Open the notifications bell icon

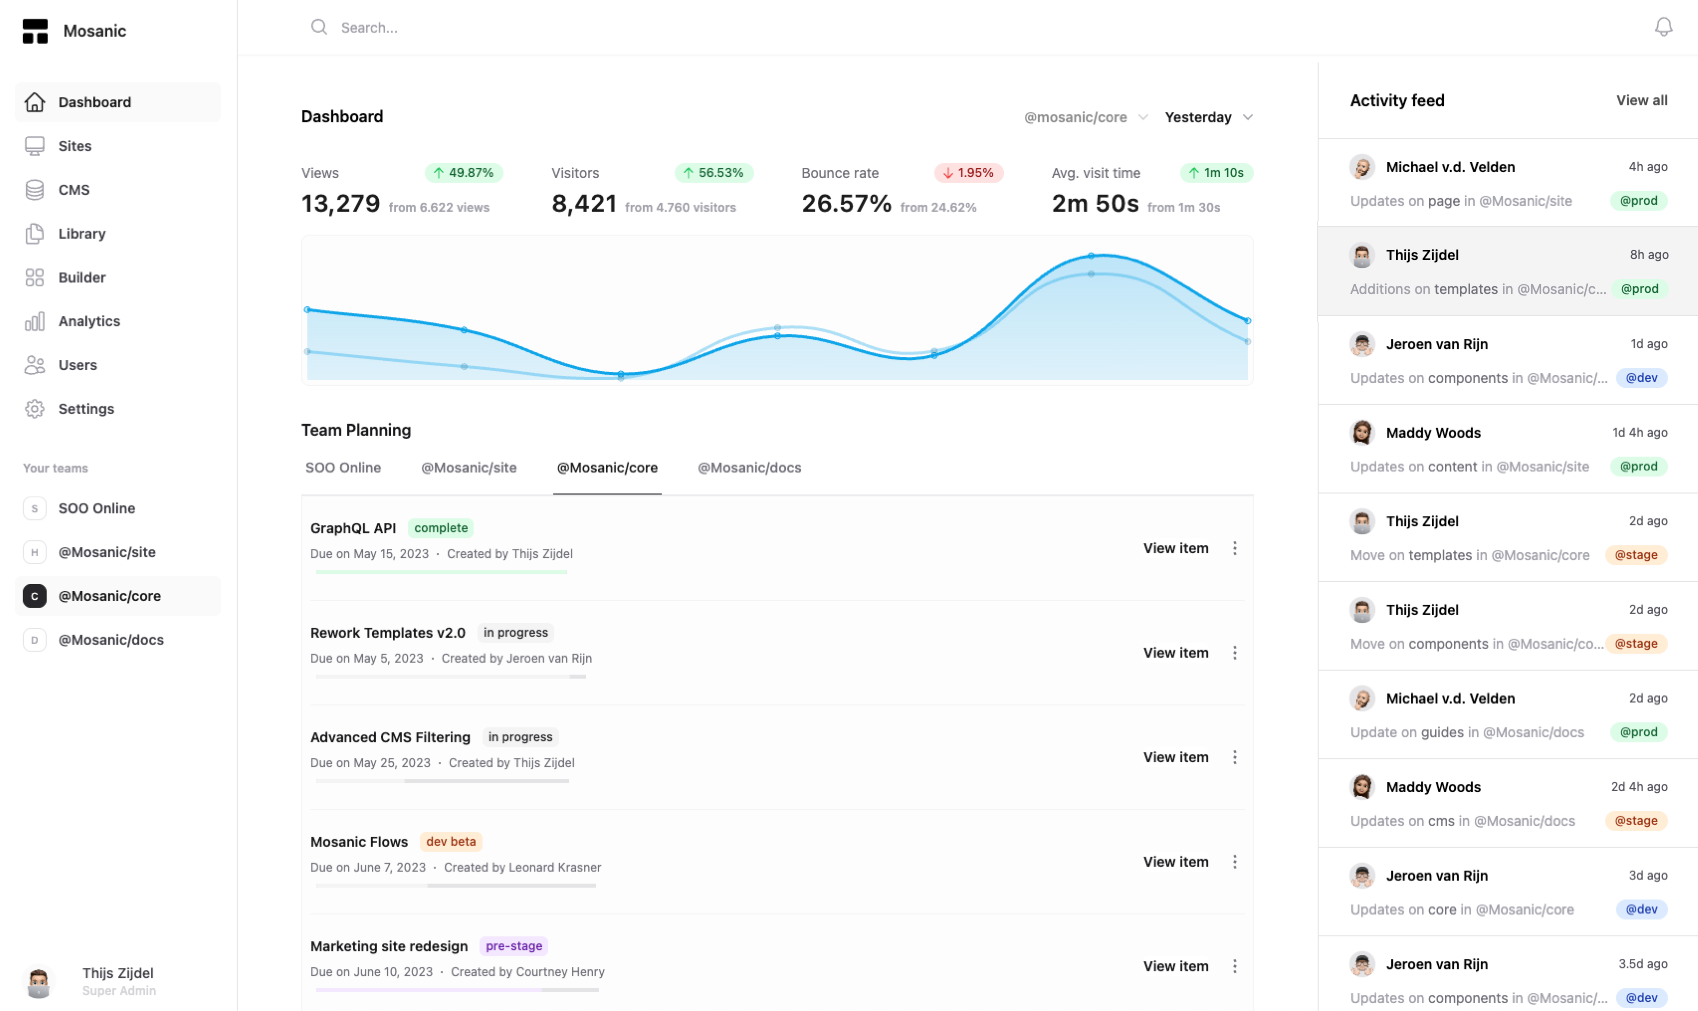coord(1663,27)
